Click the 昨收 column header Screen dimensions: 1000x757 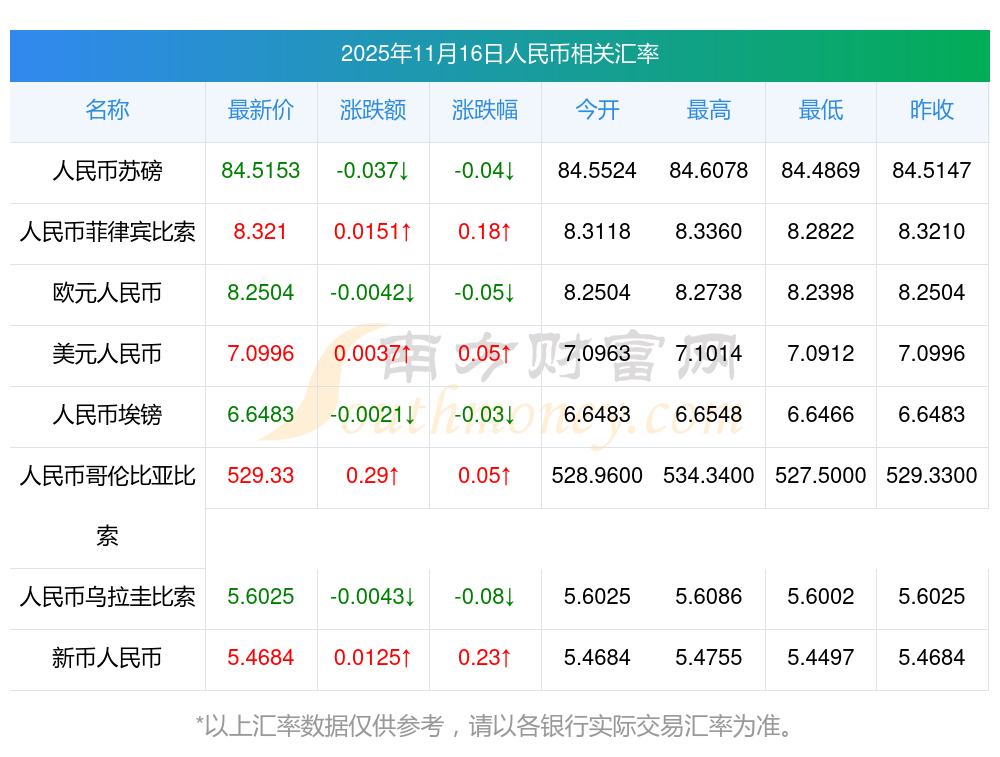tap(932, 110)
